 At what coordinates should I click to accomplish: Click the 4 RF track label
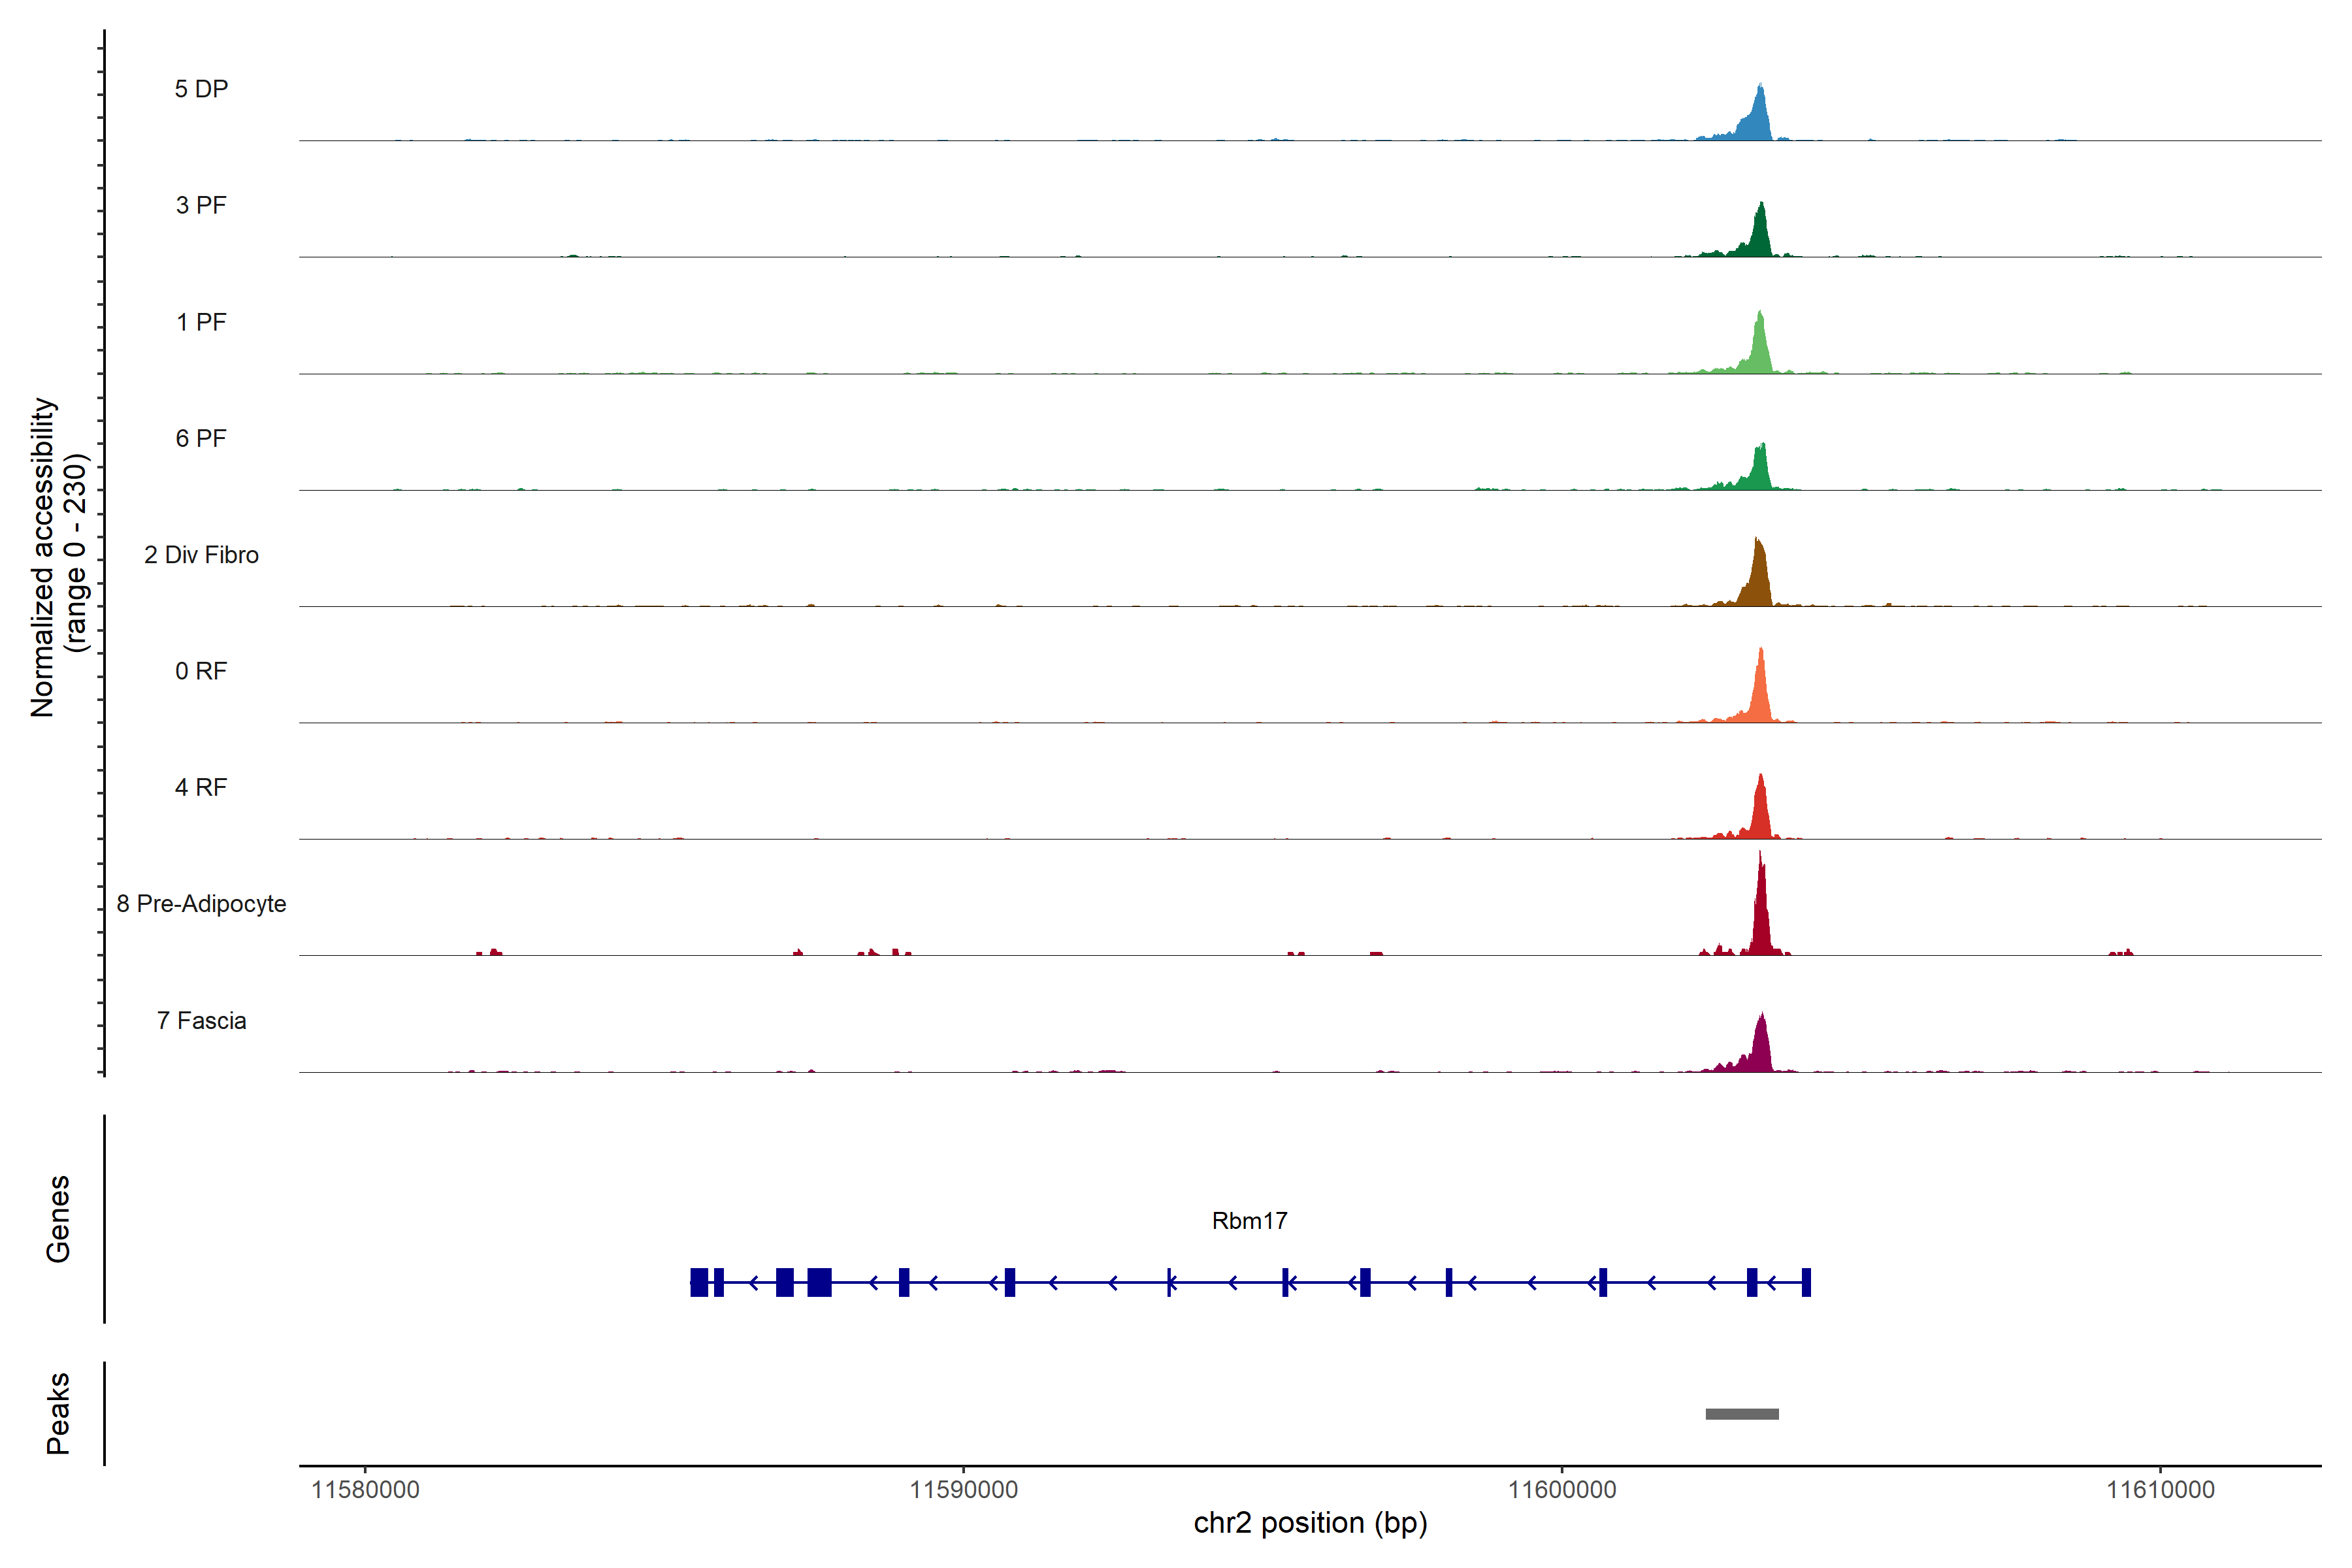tap(201, 787)
